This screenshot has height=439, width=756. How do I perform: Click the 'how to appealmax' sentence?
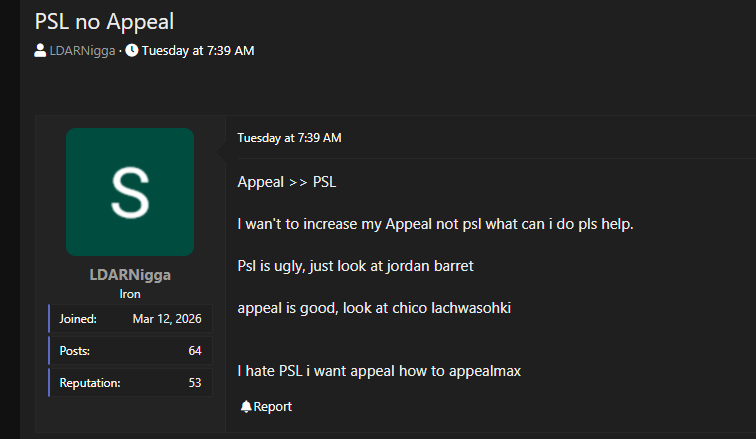pos(379,371)
